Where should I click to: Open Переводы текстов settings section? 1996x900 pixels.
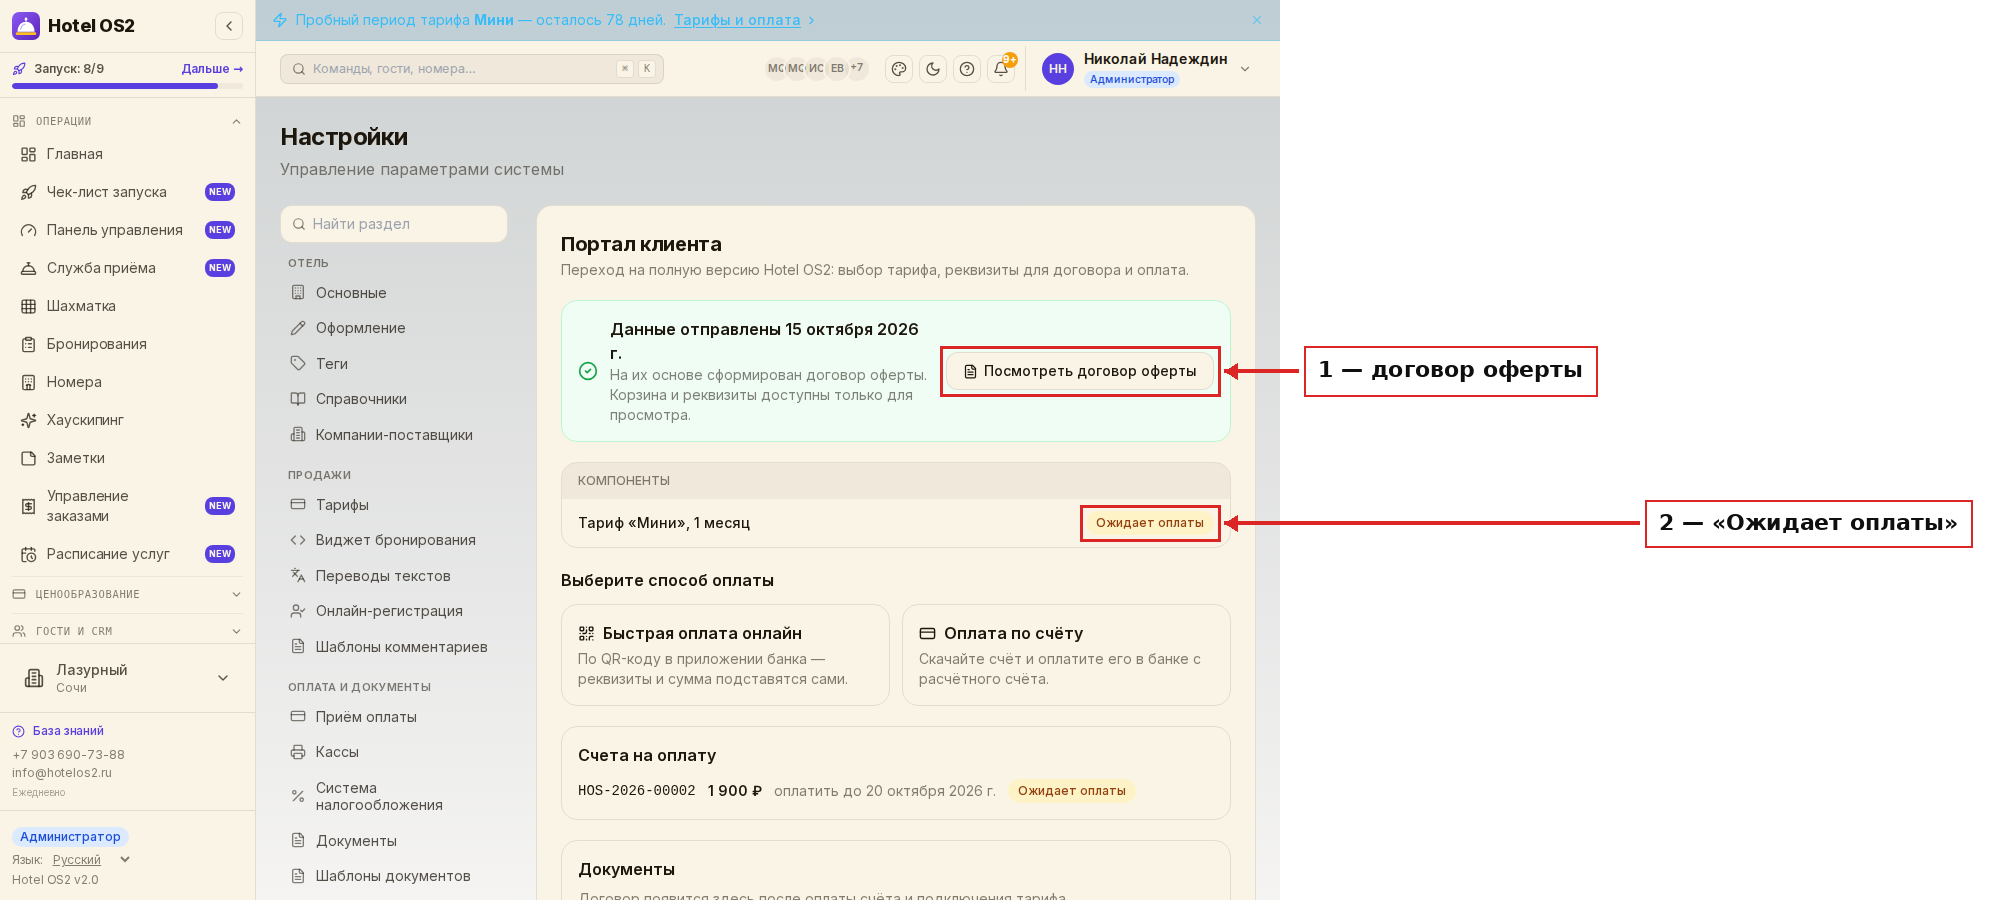tap(394, 576)
